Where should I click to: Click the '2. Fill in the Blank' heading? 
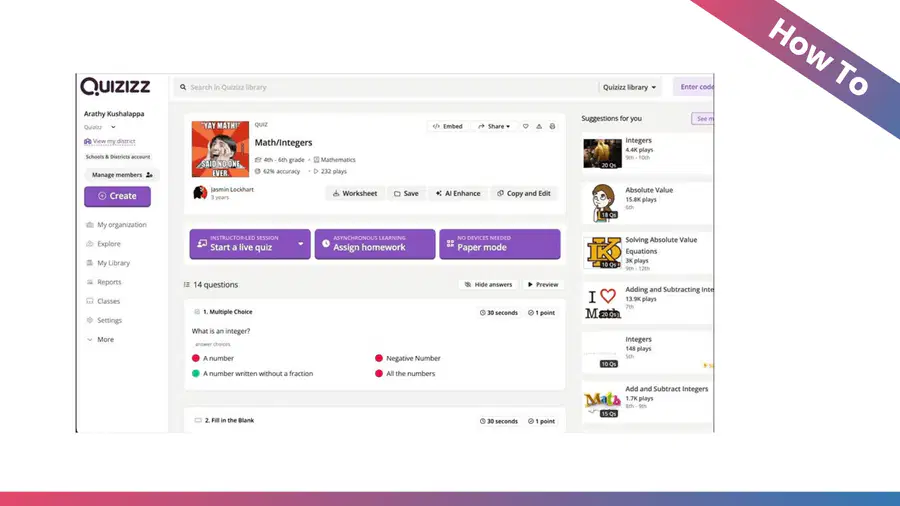pos(230,421)
